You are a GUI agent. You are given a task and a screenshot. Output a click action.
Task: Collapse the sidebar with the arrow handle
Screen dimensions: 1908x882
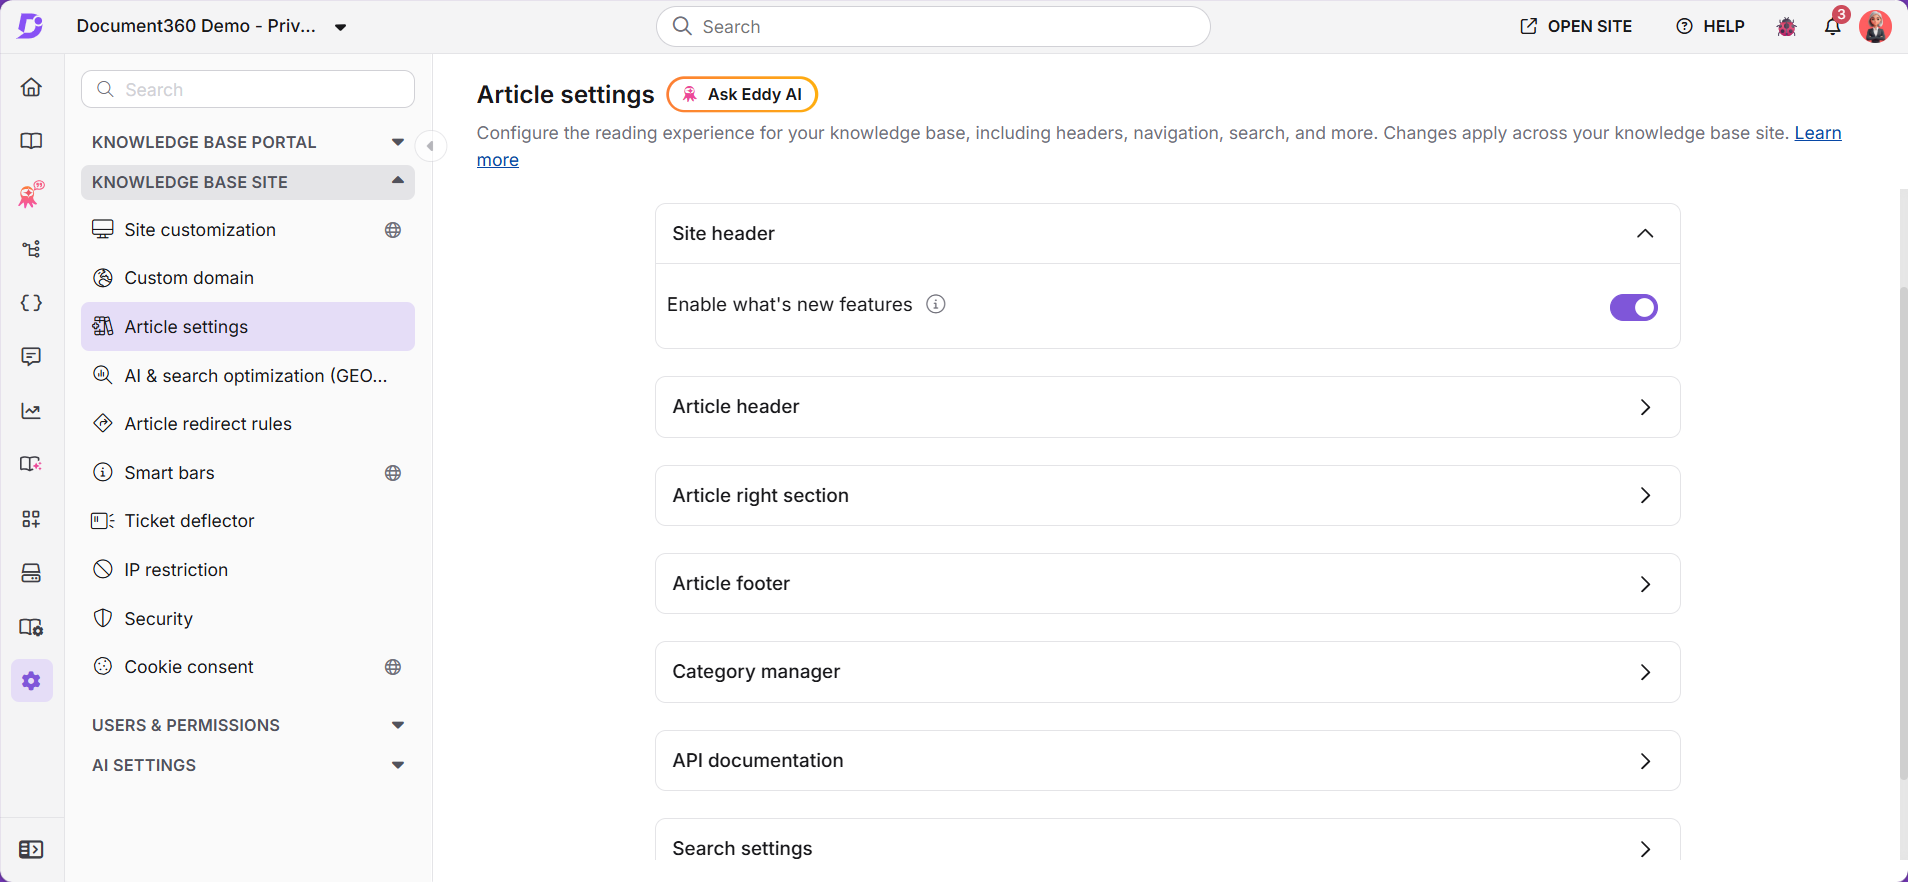(430, 146)
